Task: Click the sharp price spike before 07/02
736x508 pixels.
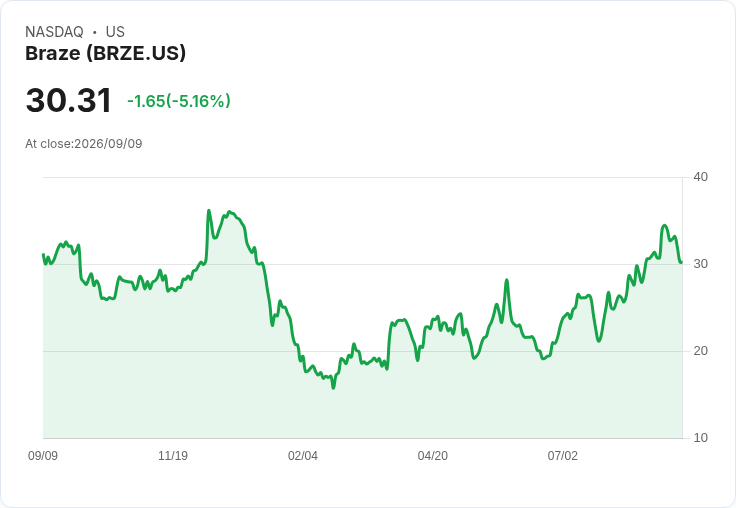Action: (507, 280)
